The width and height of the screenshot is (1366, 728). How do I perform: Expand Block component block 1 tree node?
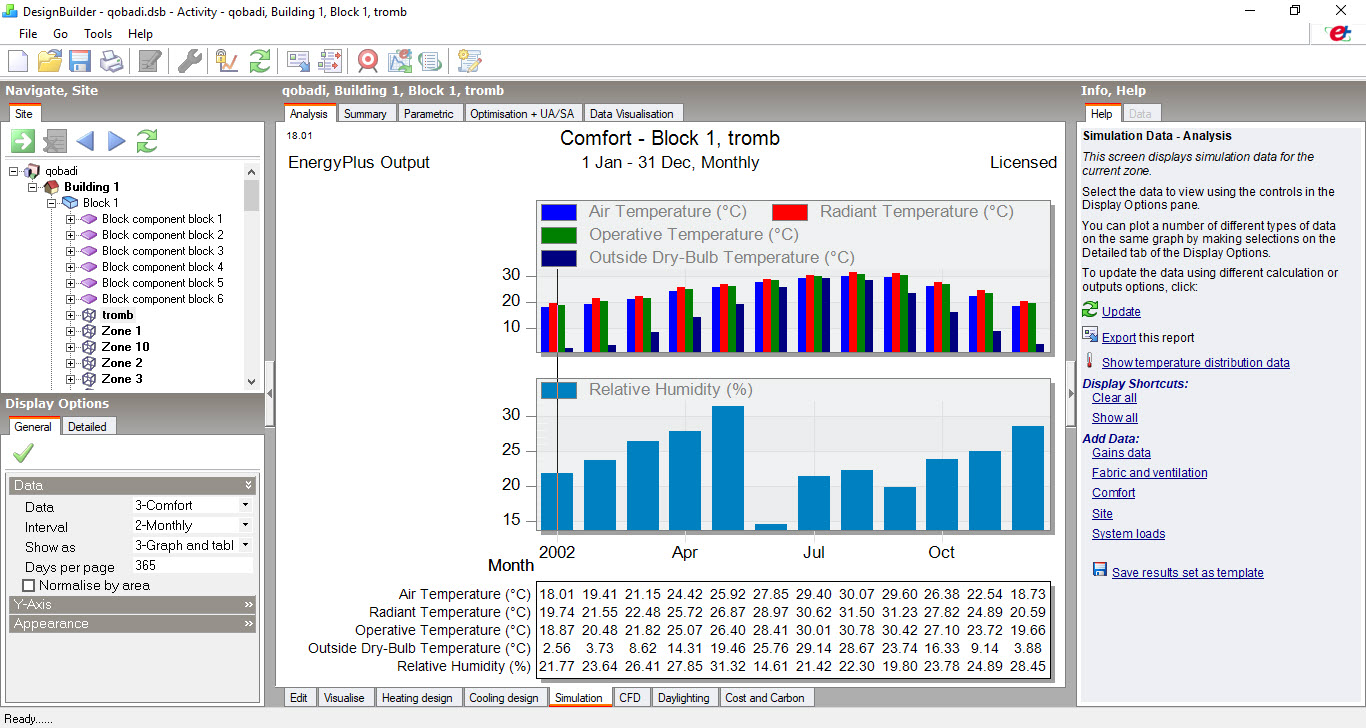click(x=71, y=219)
